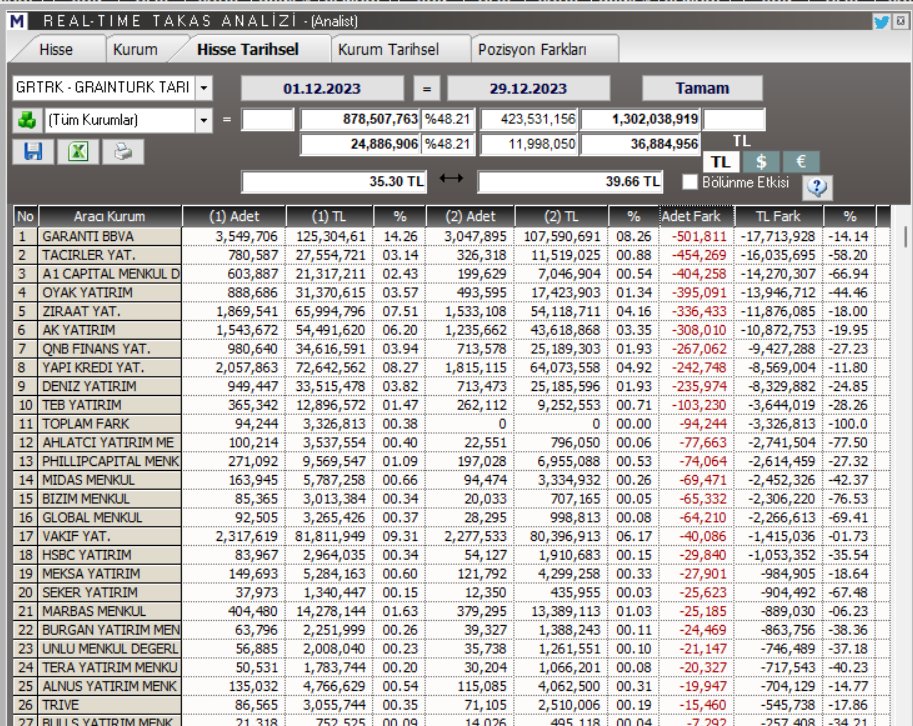Switch currency to euro

801,161
